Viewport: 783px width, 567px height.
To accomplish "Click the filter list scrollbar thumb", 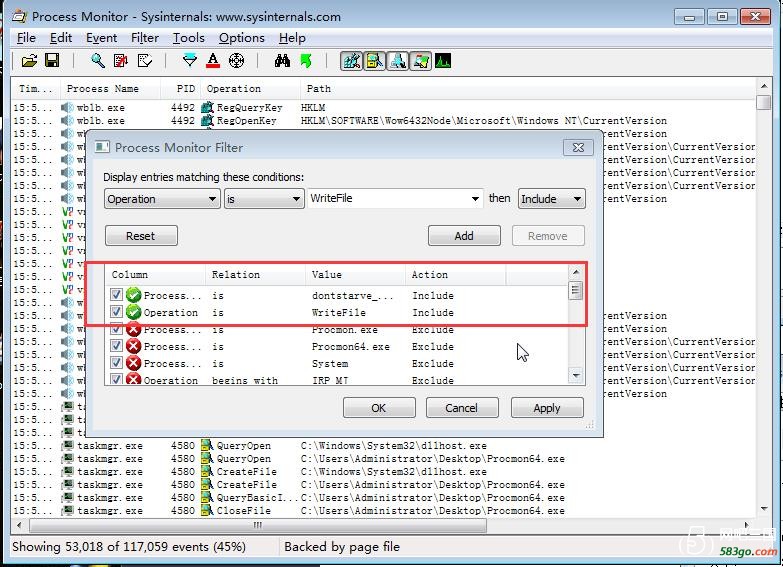I will click(576, 290).
